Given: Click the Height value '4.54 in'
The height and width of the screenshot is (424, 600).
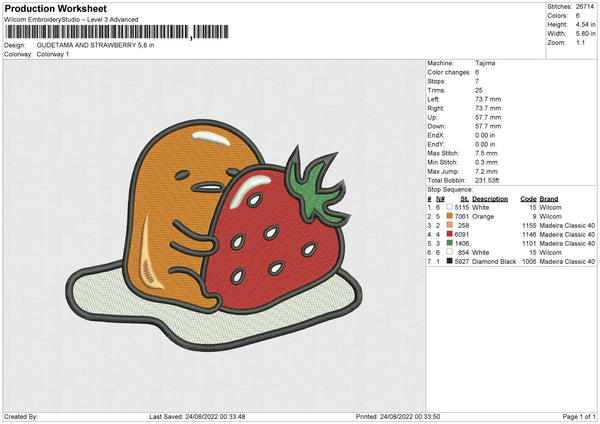Looking at the screenshot, I should [585, 24].
